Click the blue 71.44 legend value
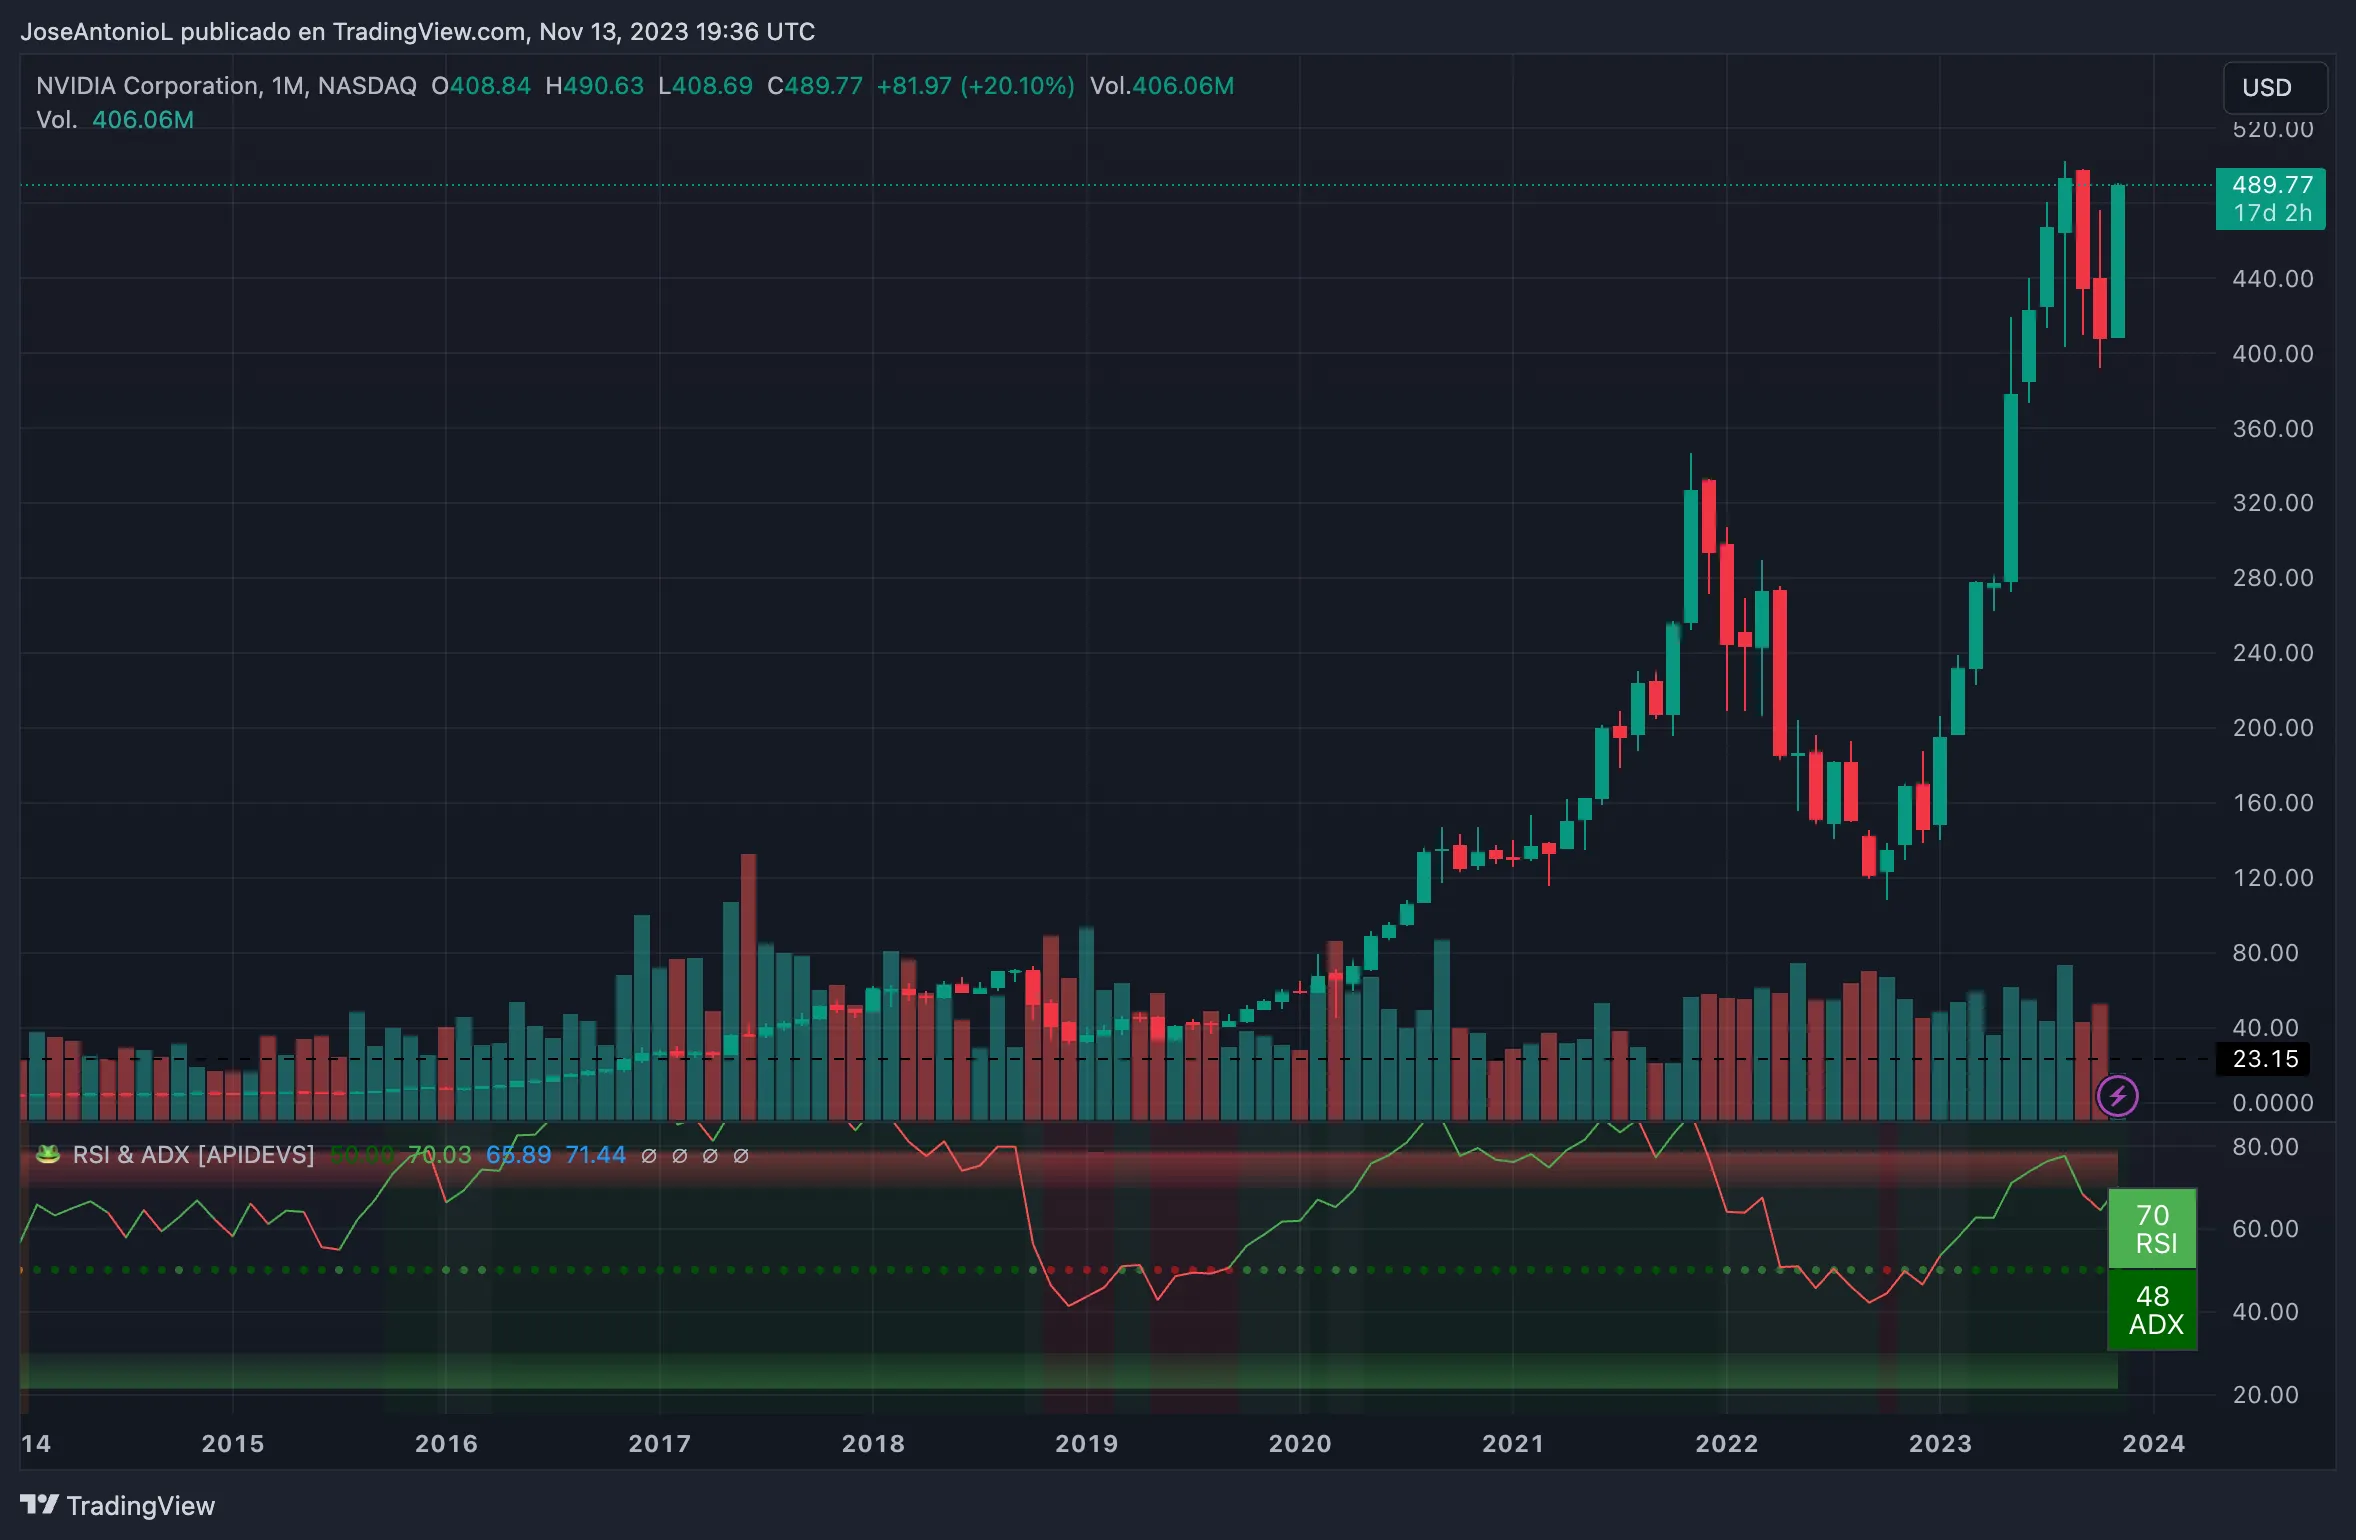This screenshot has height=1540, width=2356. click(595, 1155)
